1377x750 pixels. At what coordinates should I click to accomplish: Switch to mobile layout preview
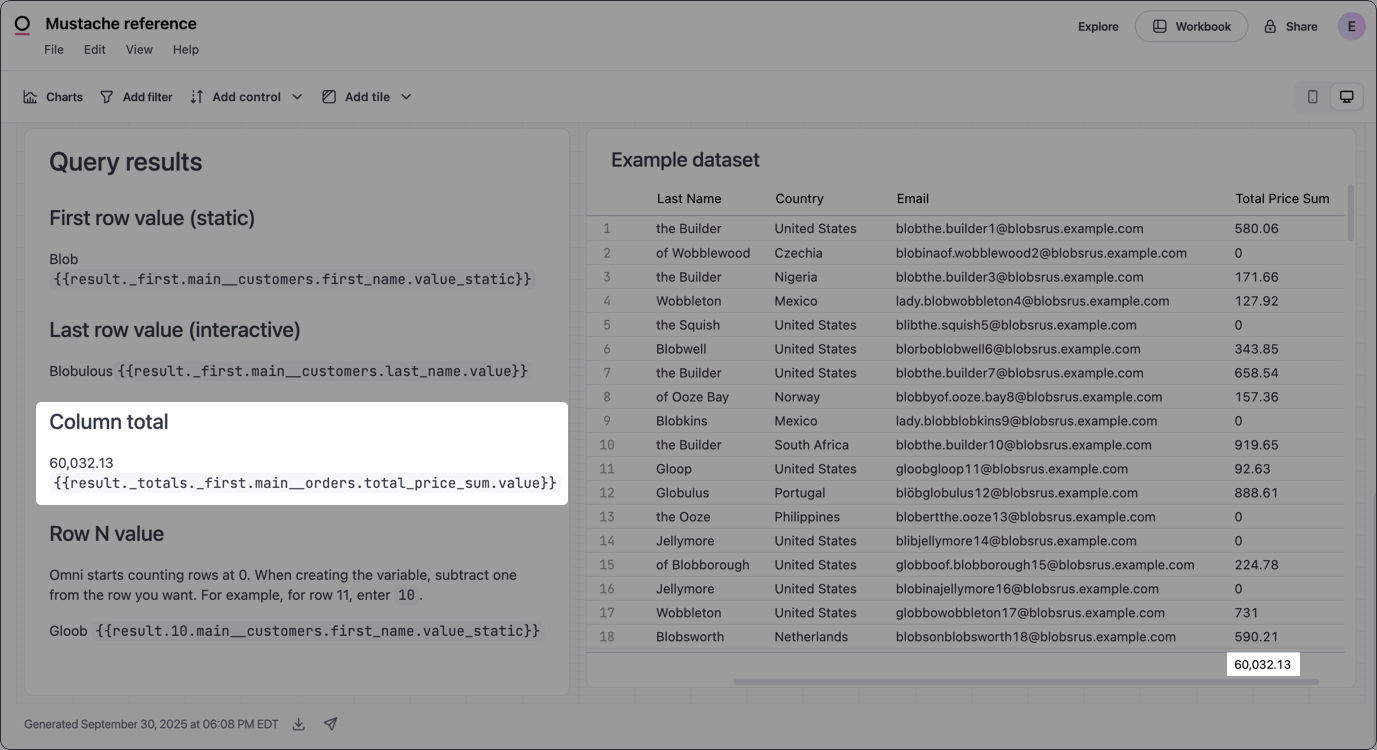pos(1313,96)
